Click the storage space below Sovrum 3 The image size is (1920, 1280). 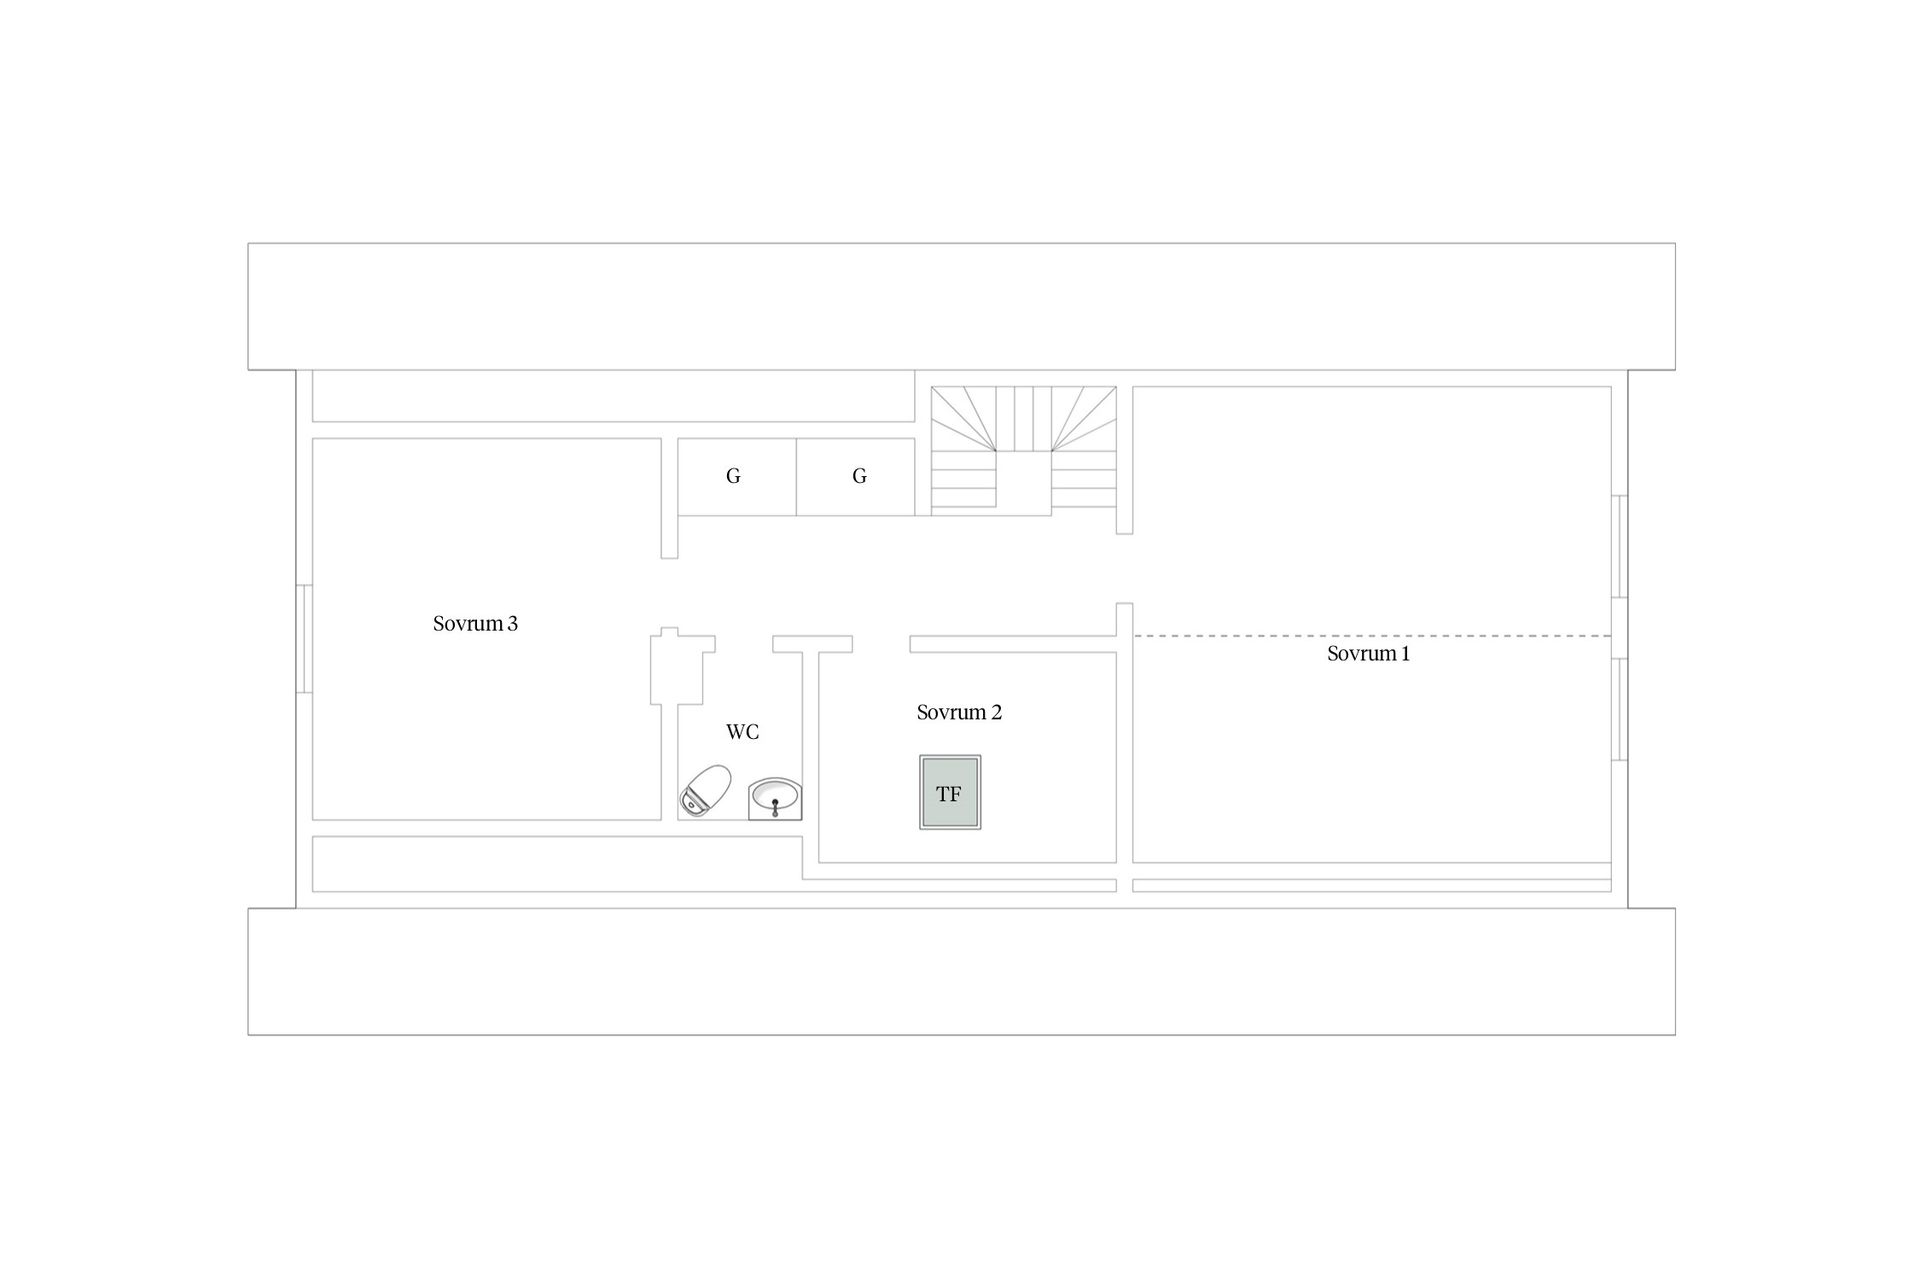coord(557,864)
